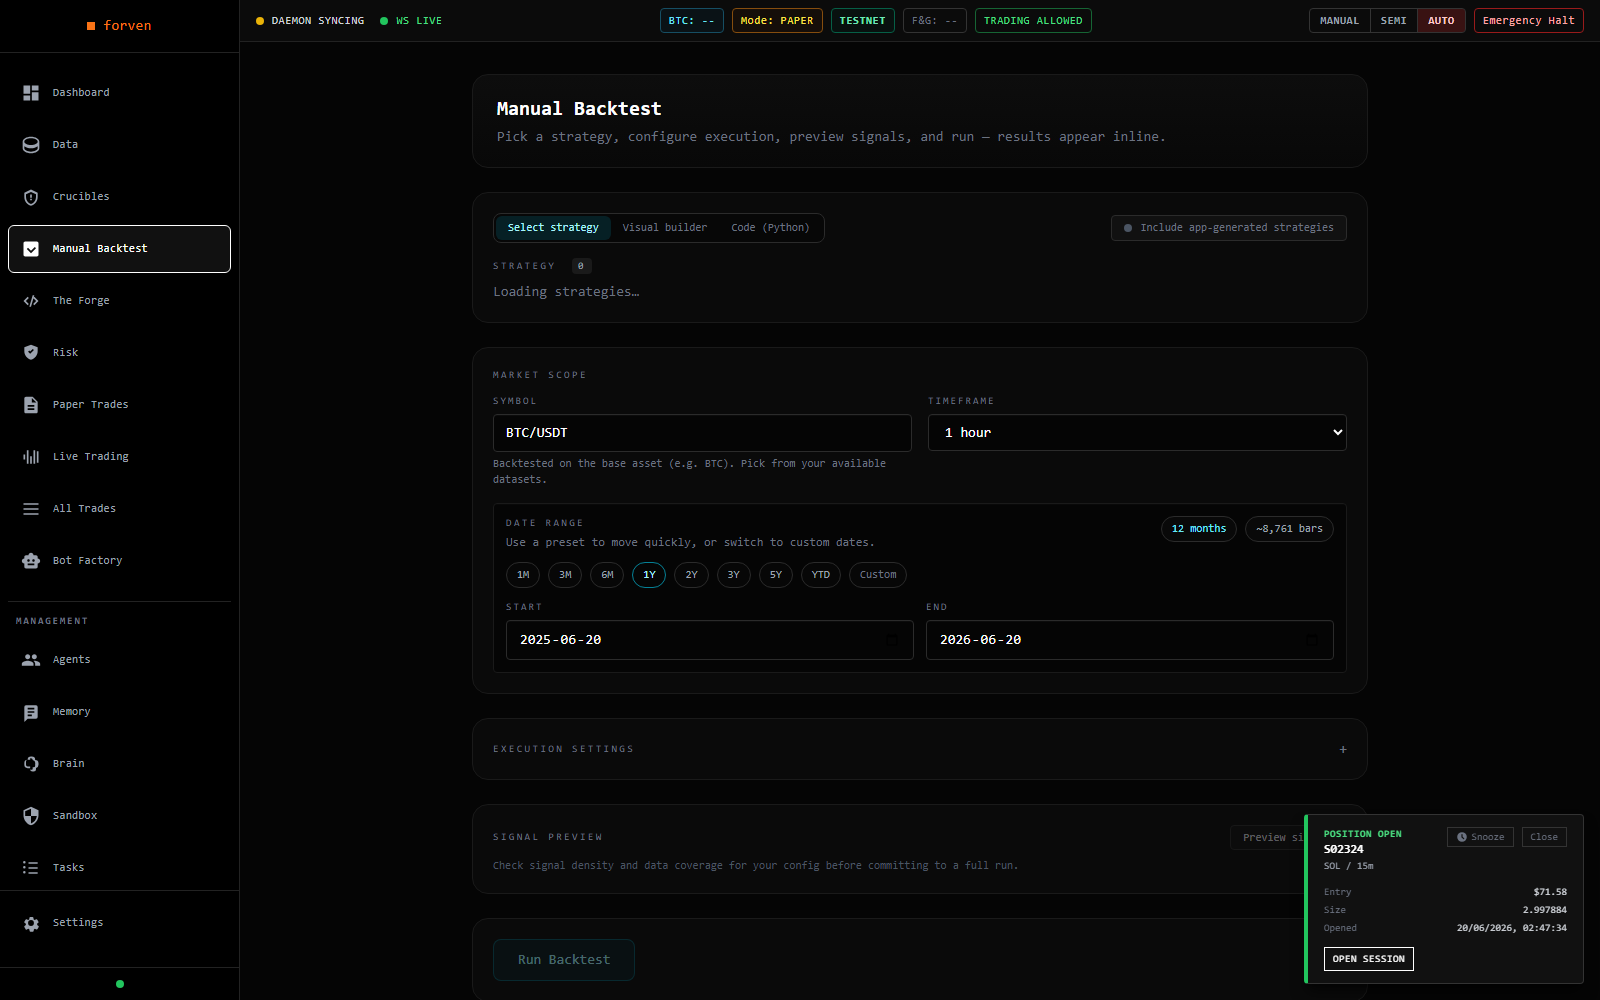1600x1000 pixels.
Task: Select the 5Y date preset
Action: 776,575
